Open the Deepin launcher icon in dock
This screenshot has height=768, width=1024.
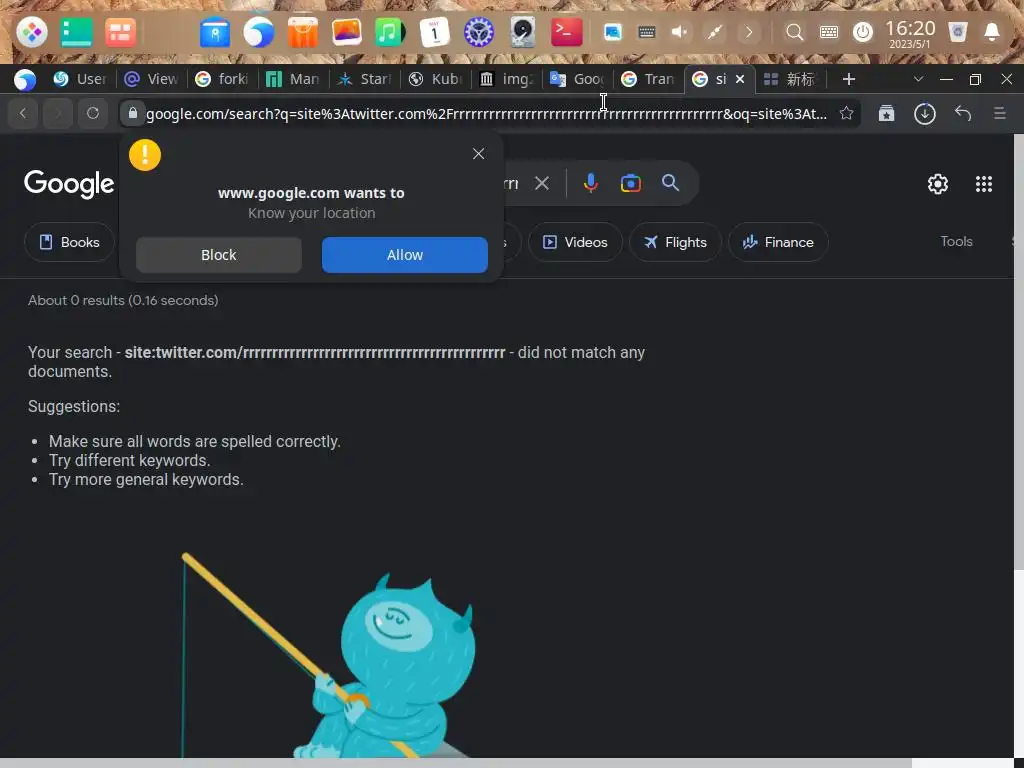pyautogui.click(x=31, y=32)
